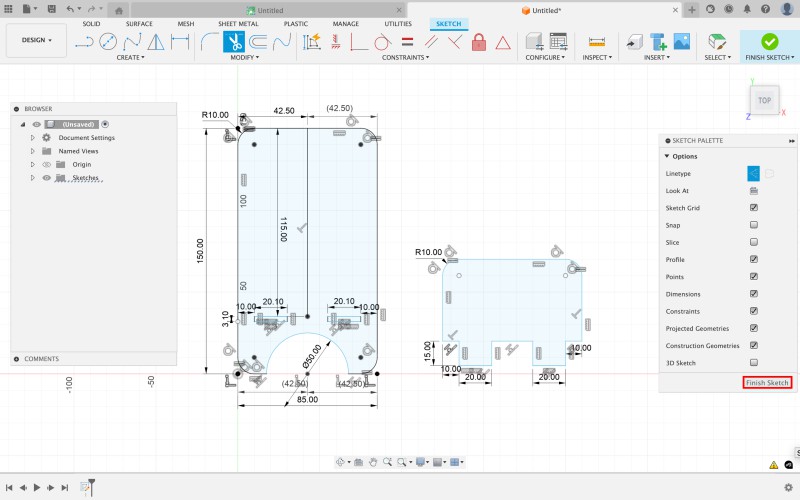Click the Undo arrow icon

70,9
